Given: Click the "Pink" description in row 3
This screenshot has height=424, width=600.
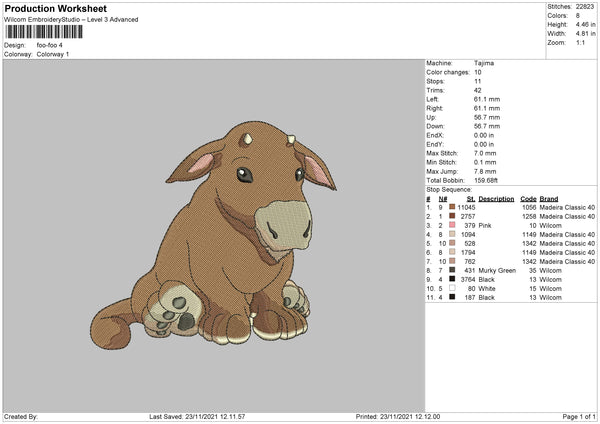Looking at the screenshot, I should click(x=485, y=225).
